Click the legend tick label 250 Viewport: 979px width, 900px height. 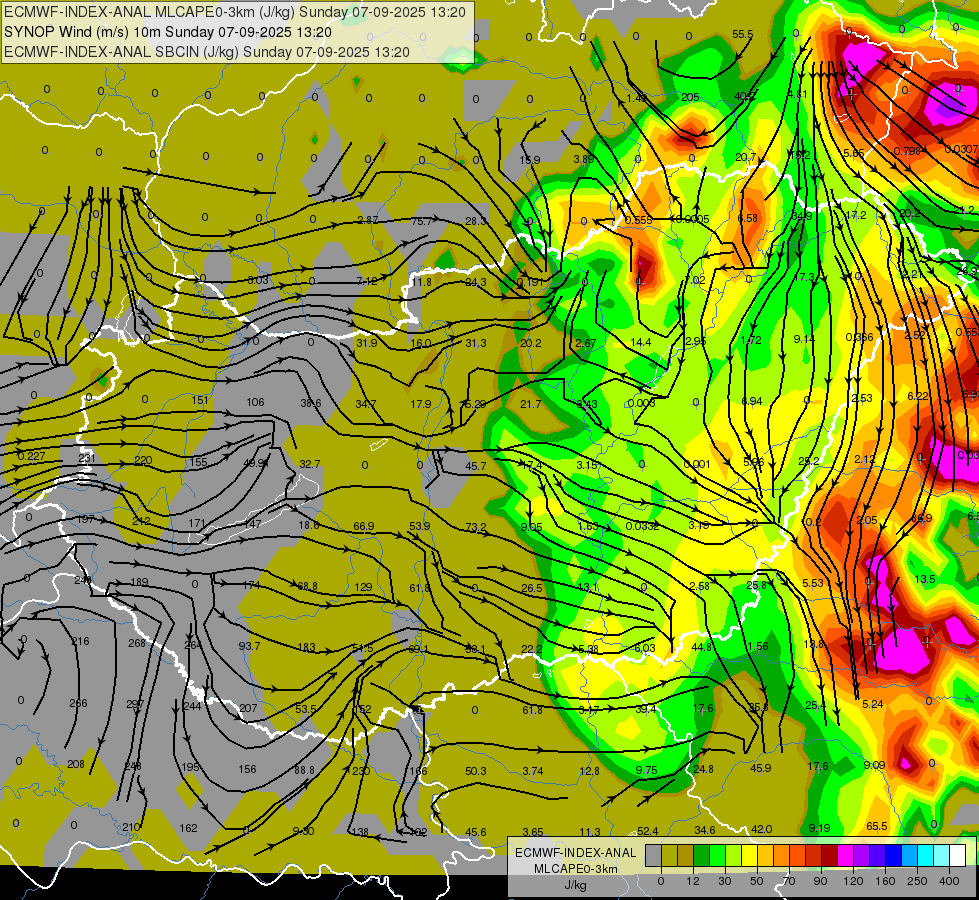coord(917,881)
